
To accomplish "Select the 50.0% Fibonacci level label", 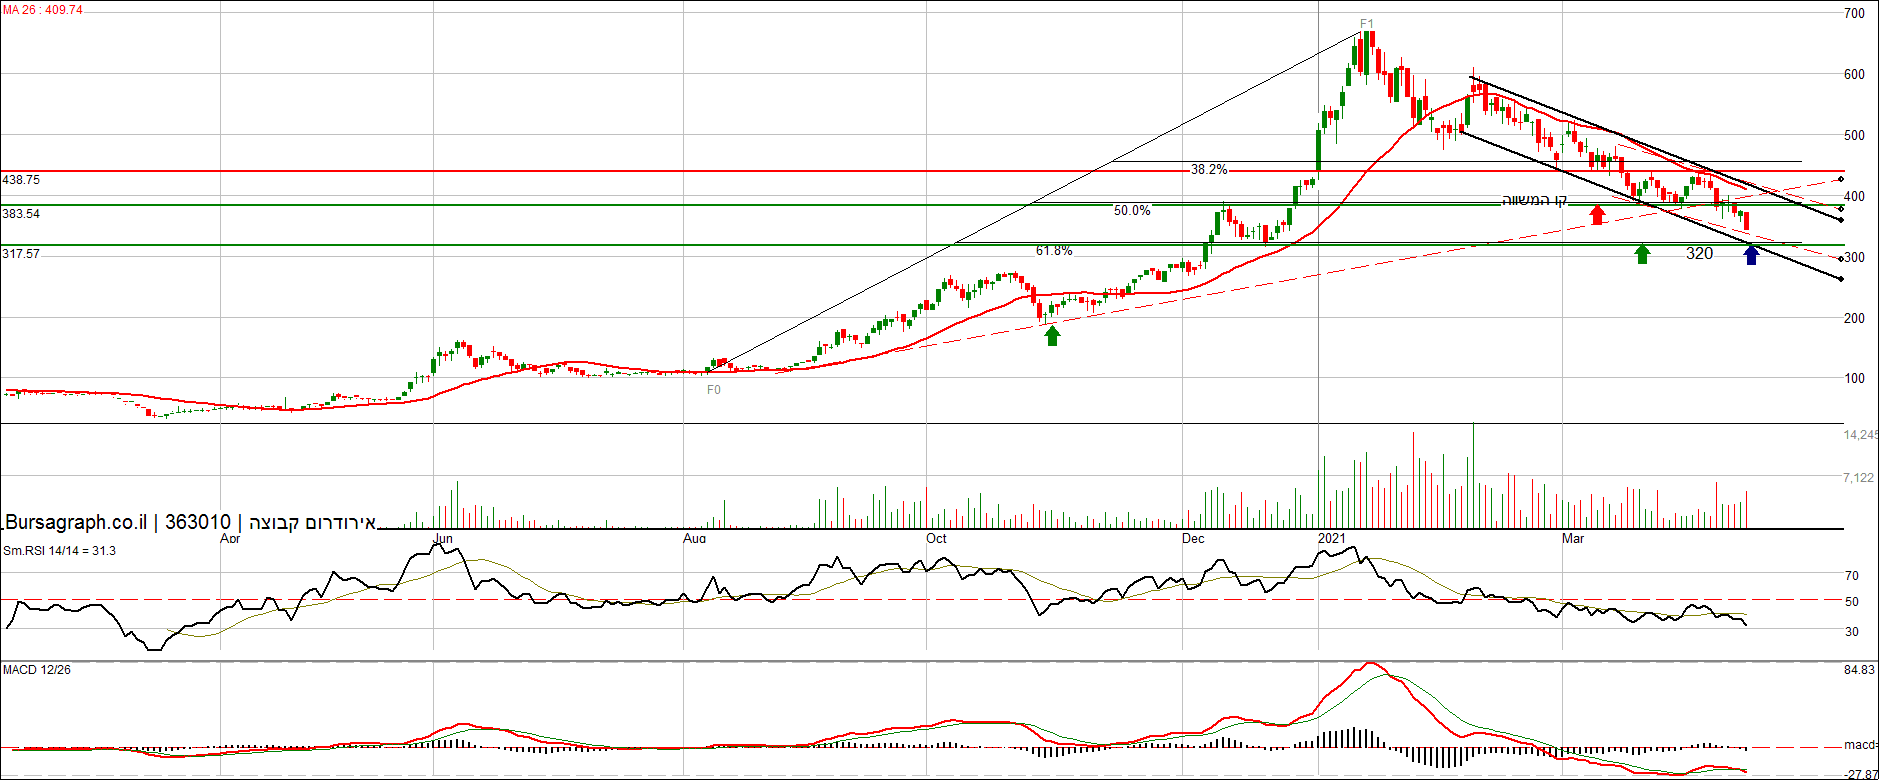I will click(x=1132, y=211).
